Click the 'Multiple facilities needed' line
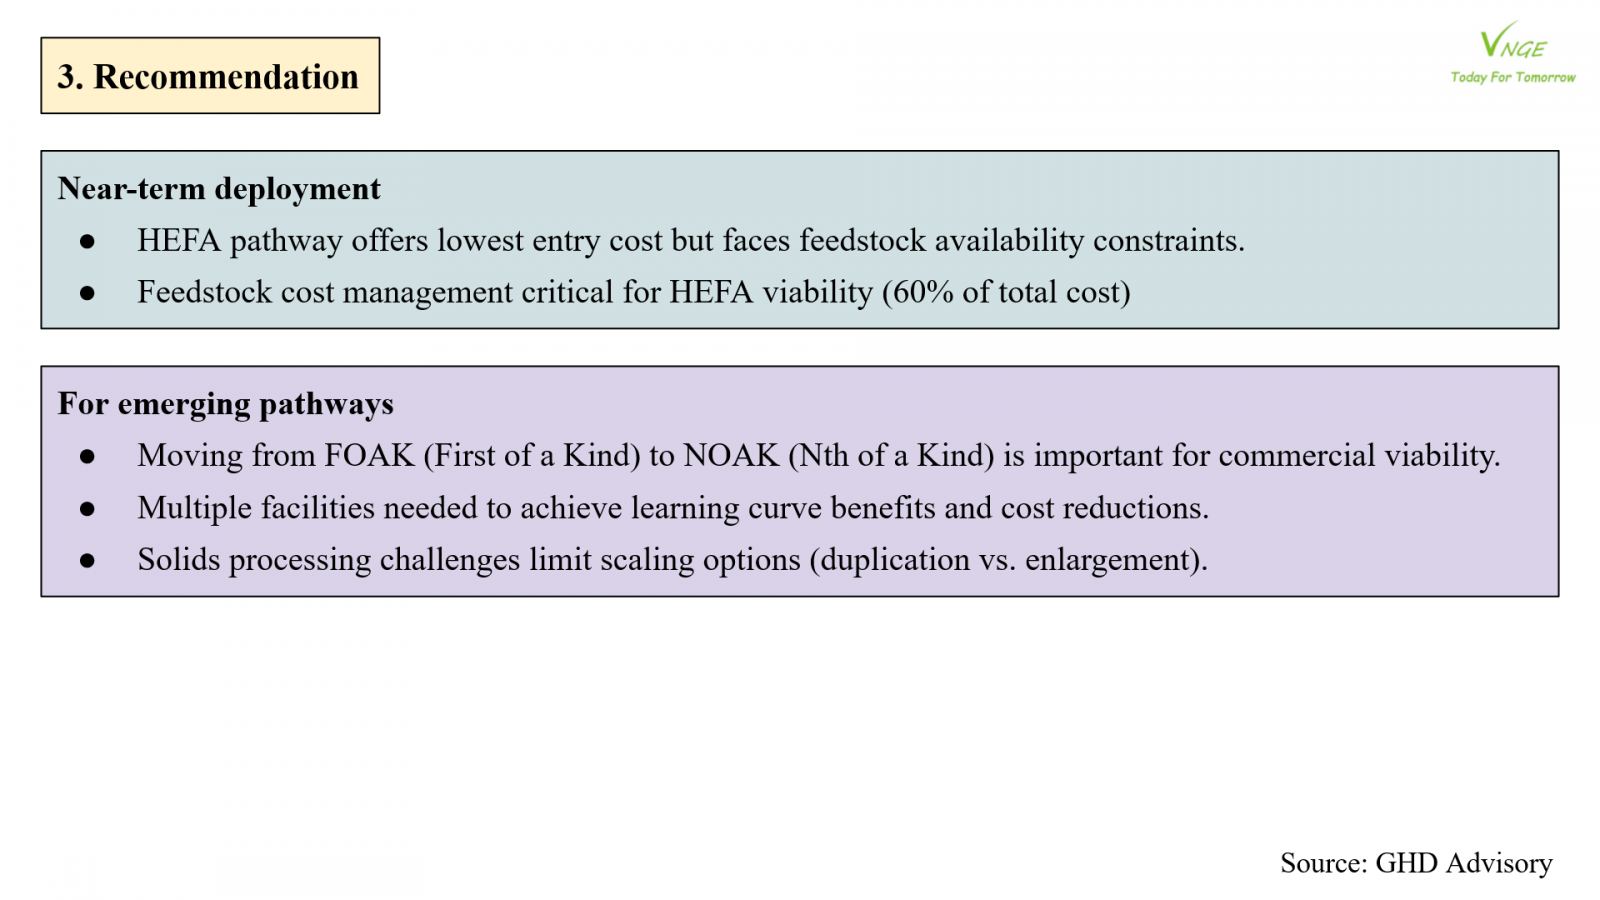This screenshot has width=1600, height=900. pos(672,508)
